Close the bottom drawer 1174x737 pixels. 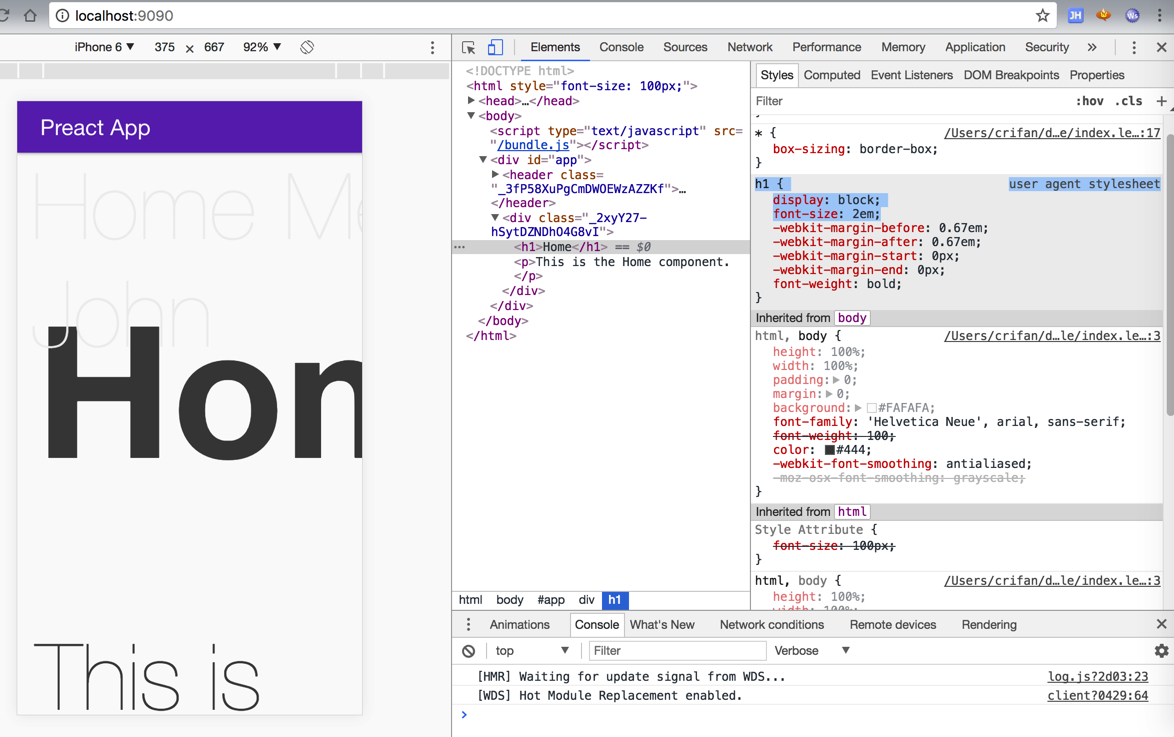pyautogui.click(x=1161, y=624)
